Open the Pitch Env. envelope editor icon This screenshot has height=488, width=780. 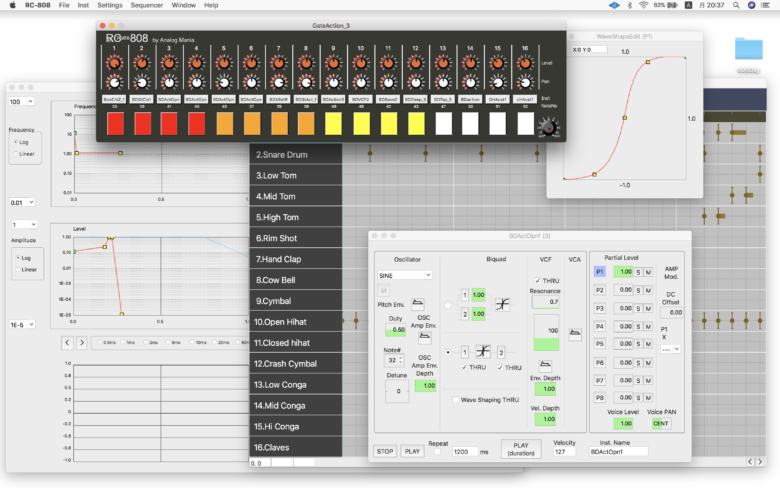[x=418, y=303]
